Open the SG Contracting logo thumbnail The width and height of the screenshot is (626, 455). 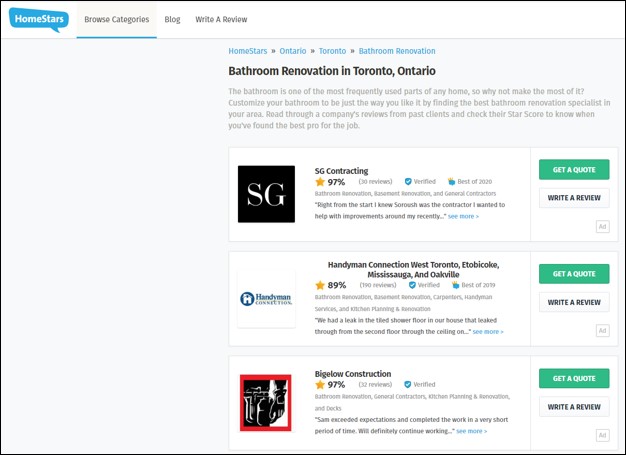[x=266, y=194]
